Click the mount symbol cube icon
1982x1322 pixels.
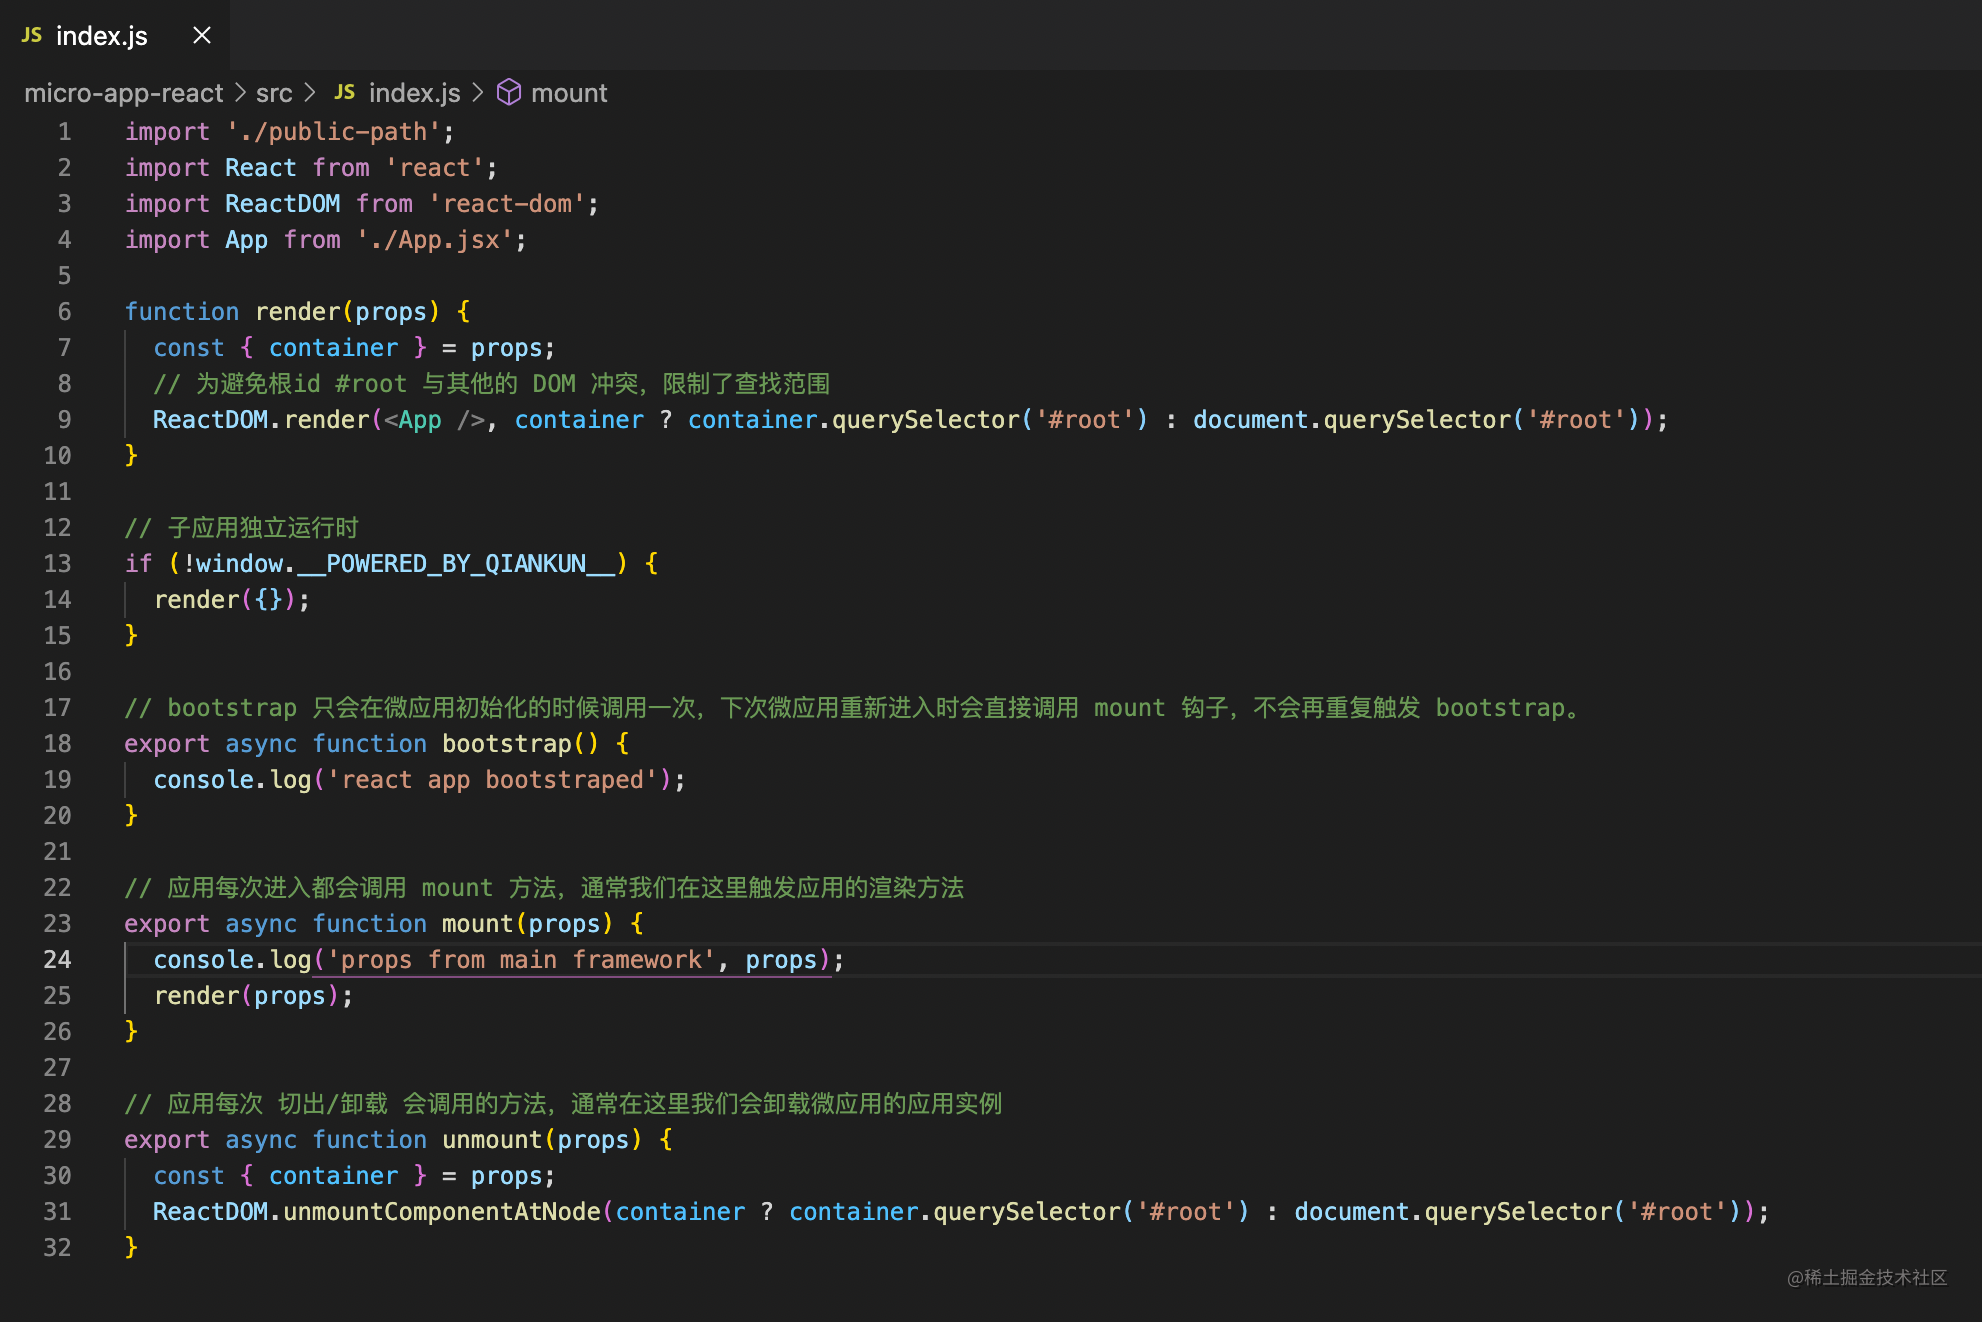click(509, 92)
